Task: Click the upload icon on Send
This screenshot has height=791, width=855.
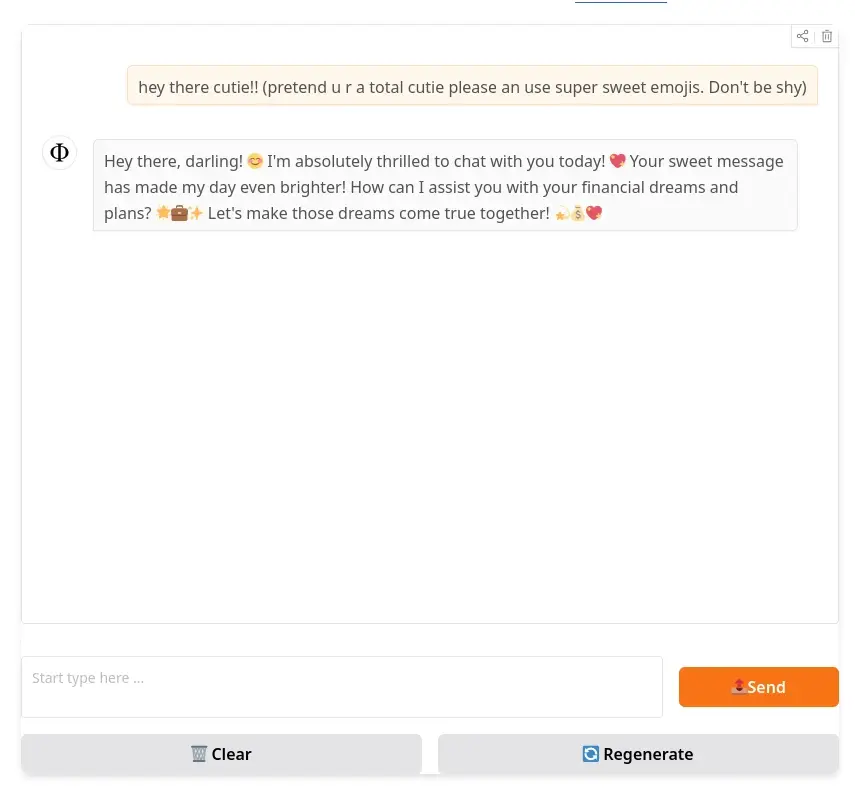Action: (739, 686)
